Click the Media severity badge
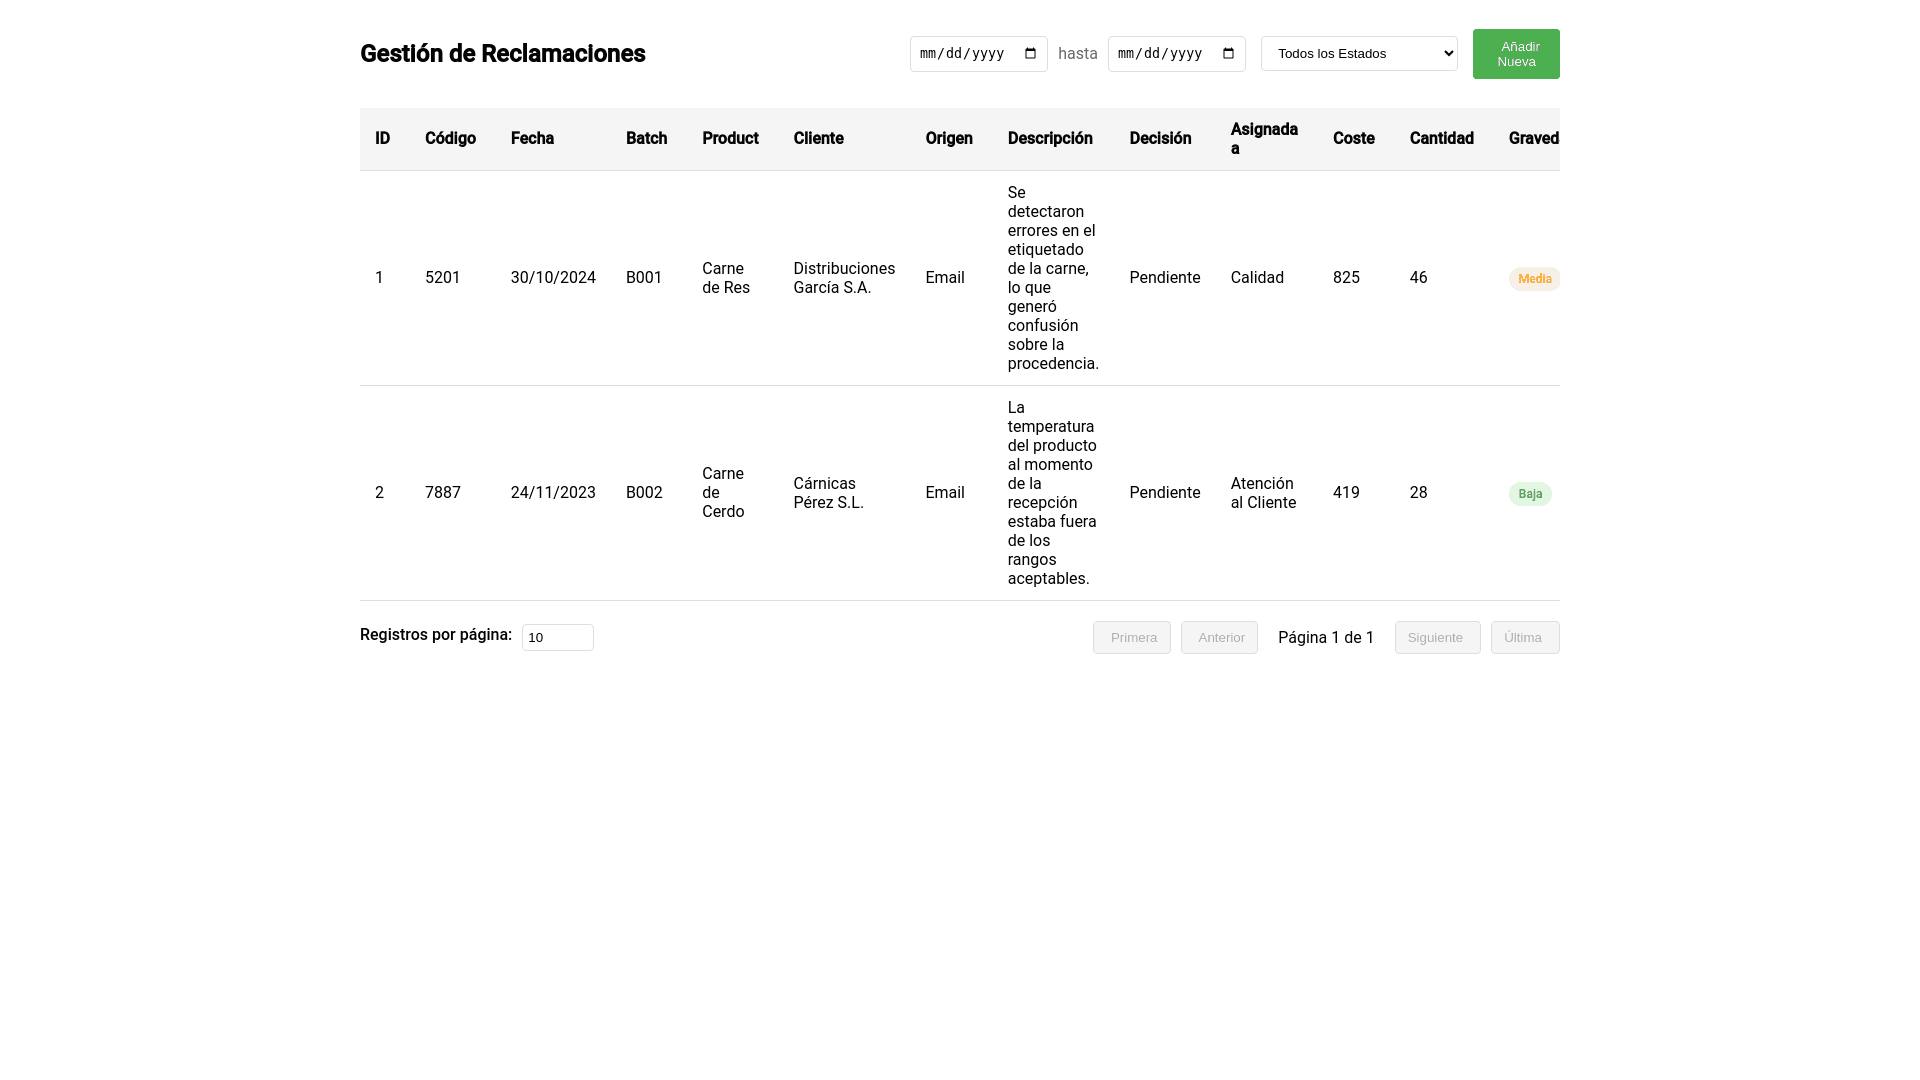Image resolution: width=1920 pixels, height=1080 pixels. coord(1534,279)
